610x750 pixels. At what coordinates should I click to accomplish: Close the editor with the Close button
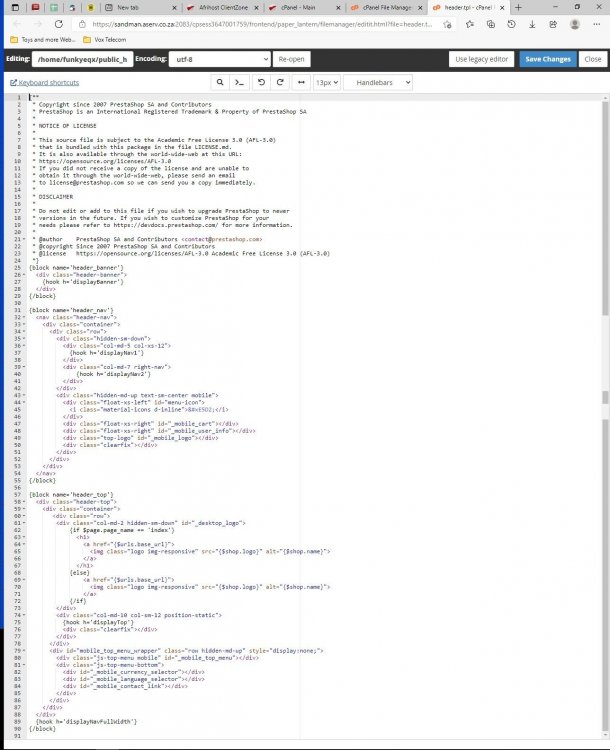pos(593,59)
